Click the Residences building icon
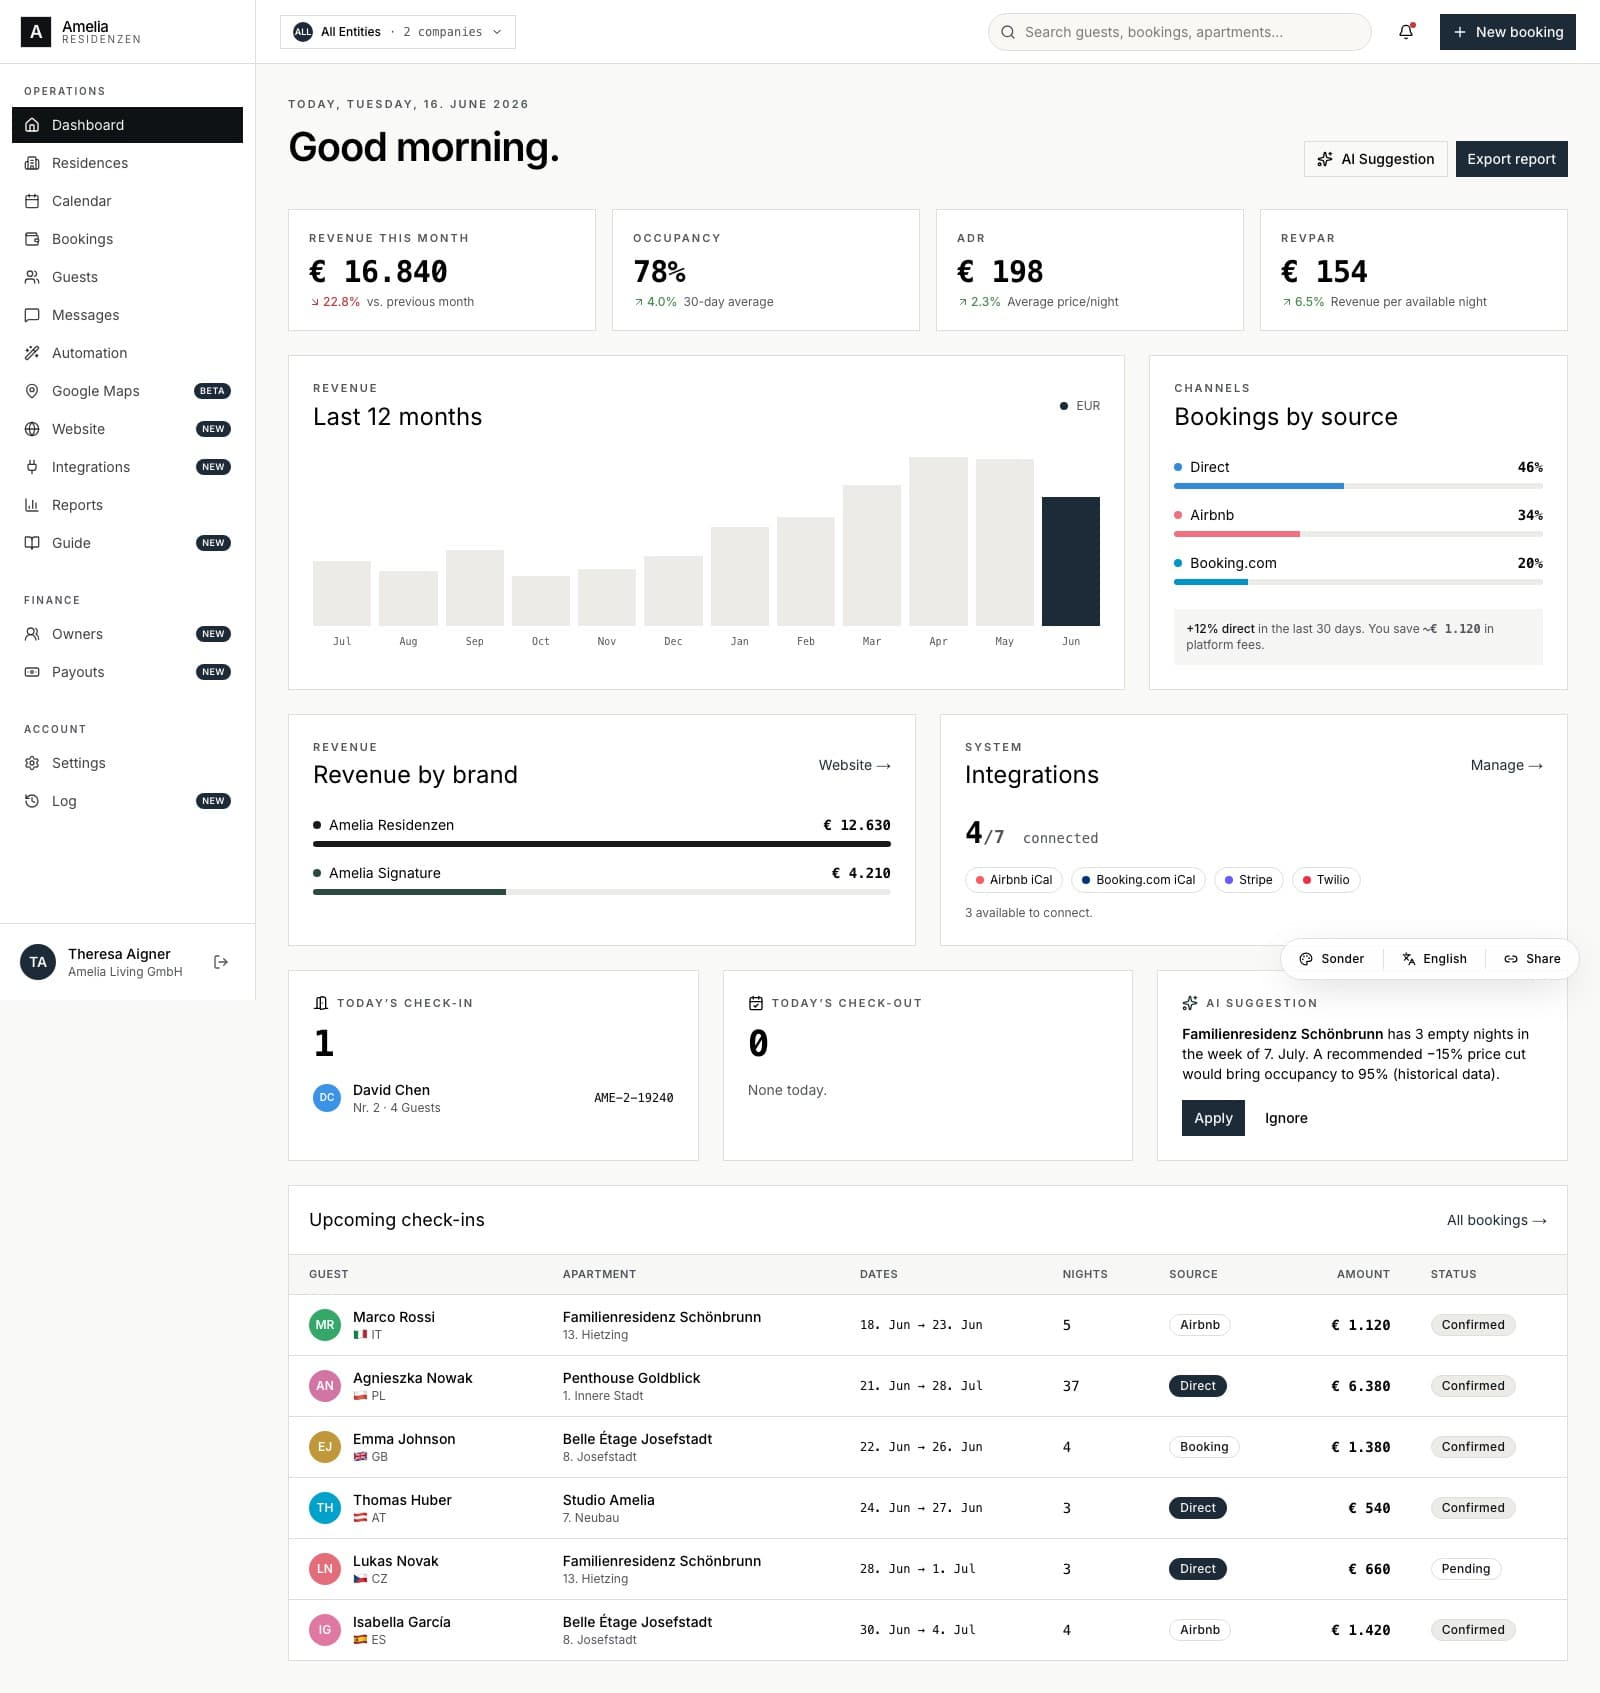This screenshot has height=1693, width=1600. (x=32, y=163)
